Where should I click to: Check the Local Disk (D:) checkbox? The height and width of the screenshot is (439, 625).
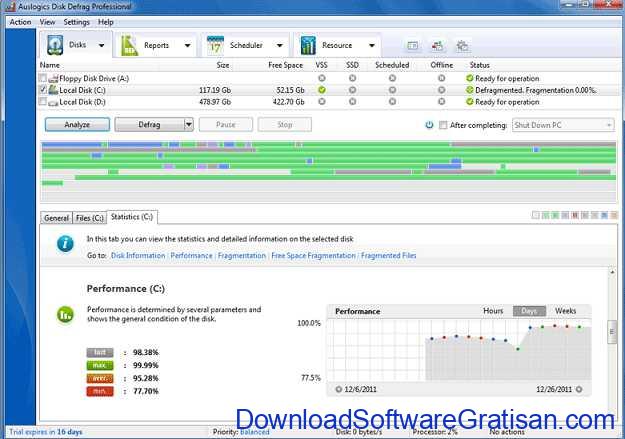tap(43, 102)
